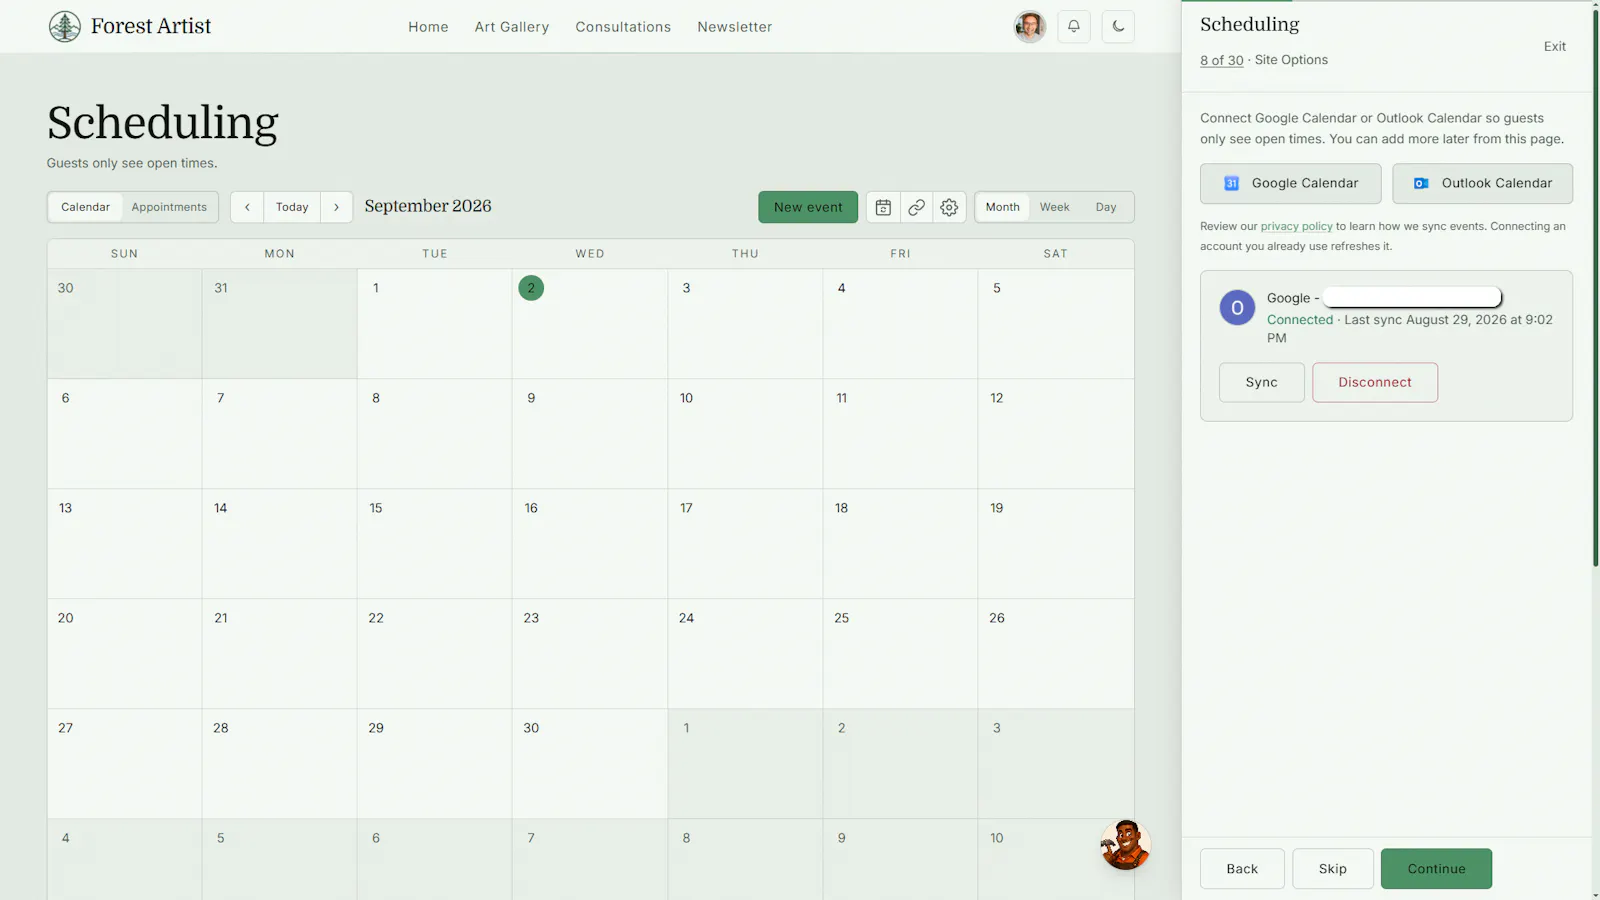Continue to the next step

click(x=1436, y=869)
